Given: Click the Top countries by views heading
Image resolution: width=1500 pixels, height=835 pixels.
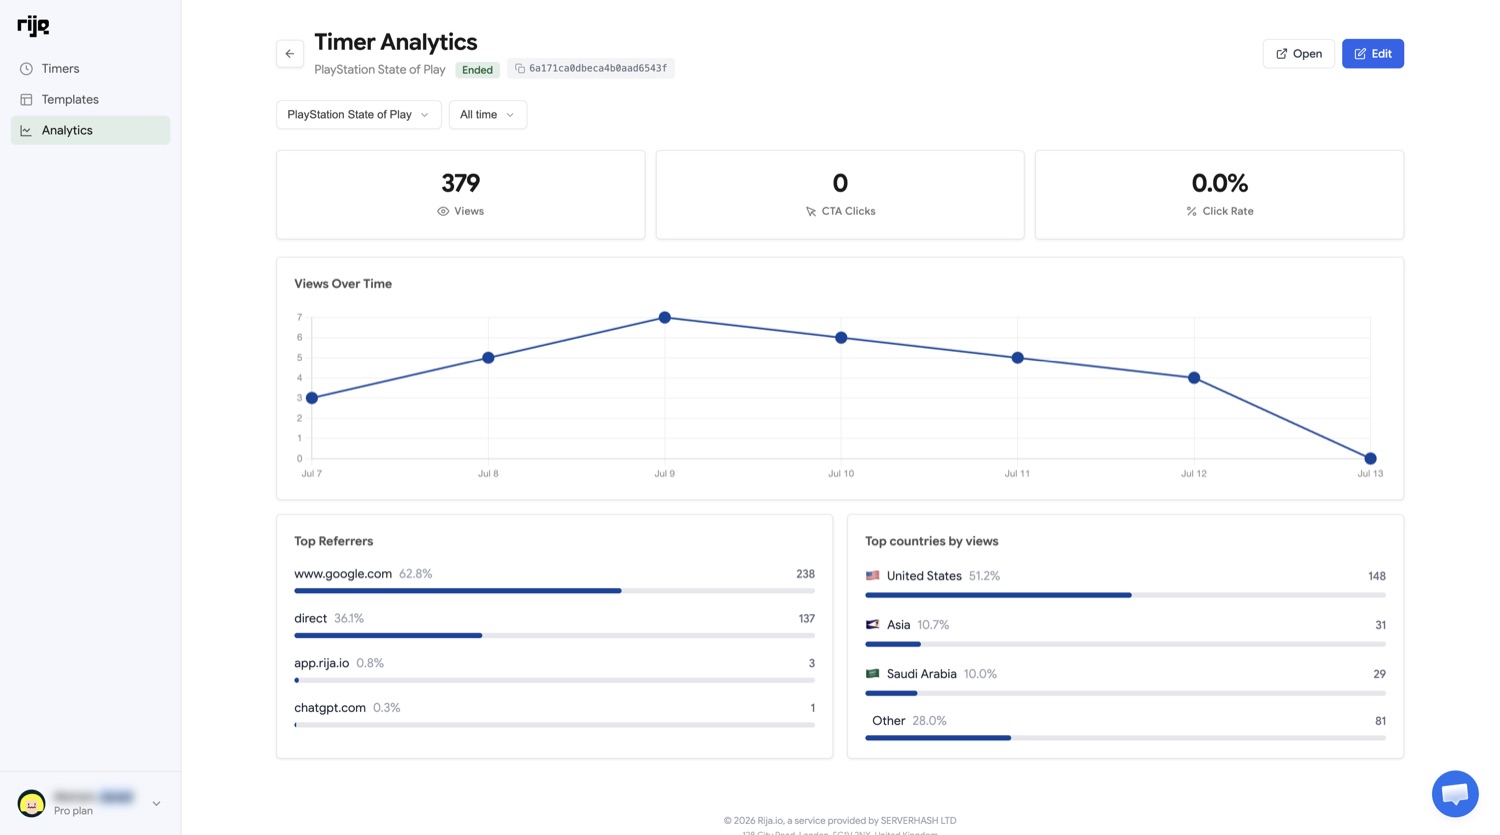Looking at the screenshot, I should [931, 541].
